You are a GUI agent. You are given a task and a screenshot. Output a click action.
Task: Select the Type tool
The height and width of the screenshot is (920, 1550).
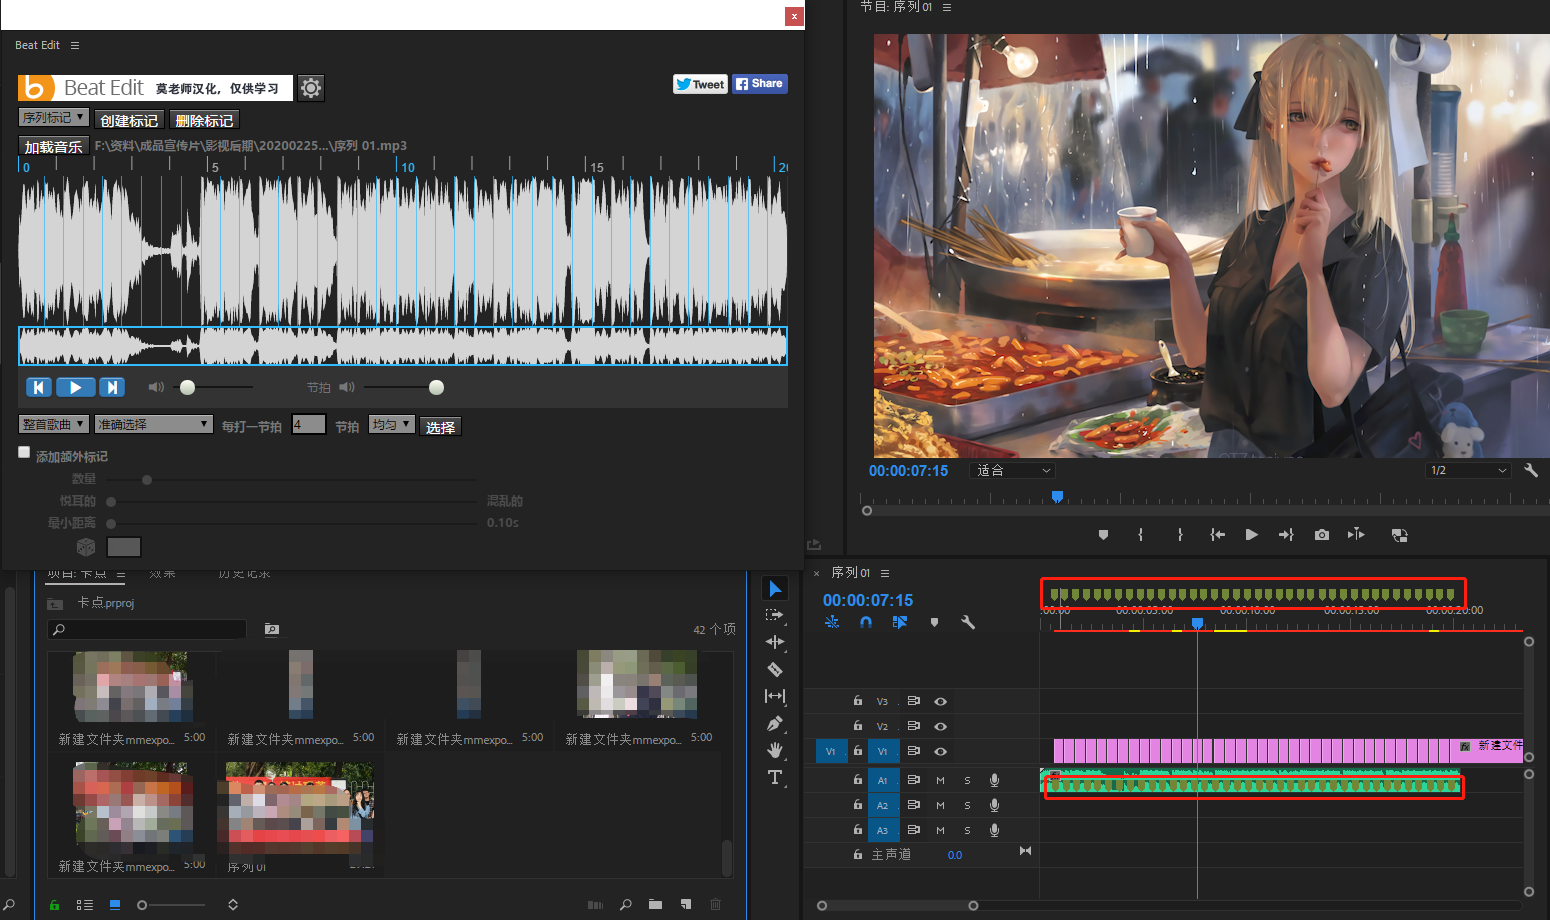tap(775, 777)
